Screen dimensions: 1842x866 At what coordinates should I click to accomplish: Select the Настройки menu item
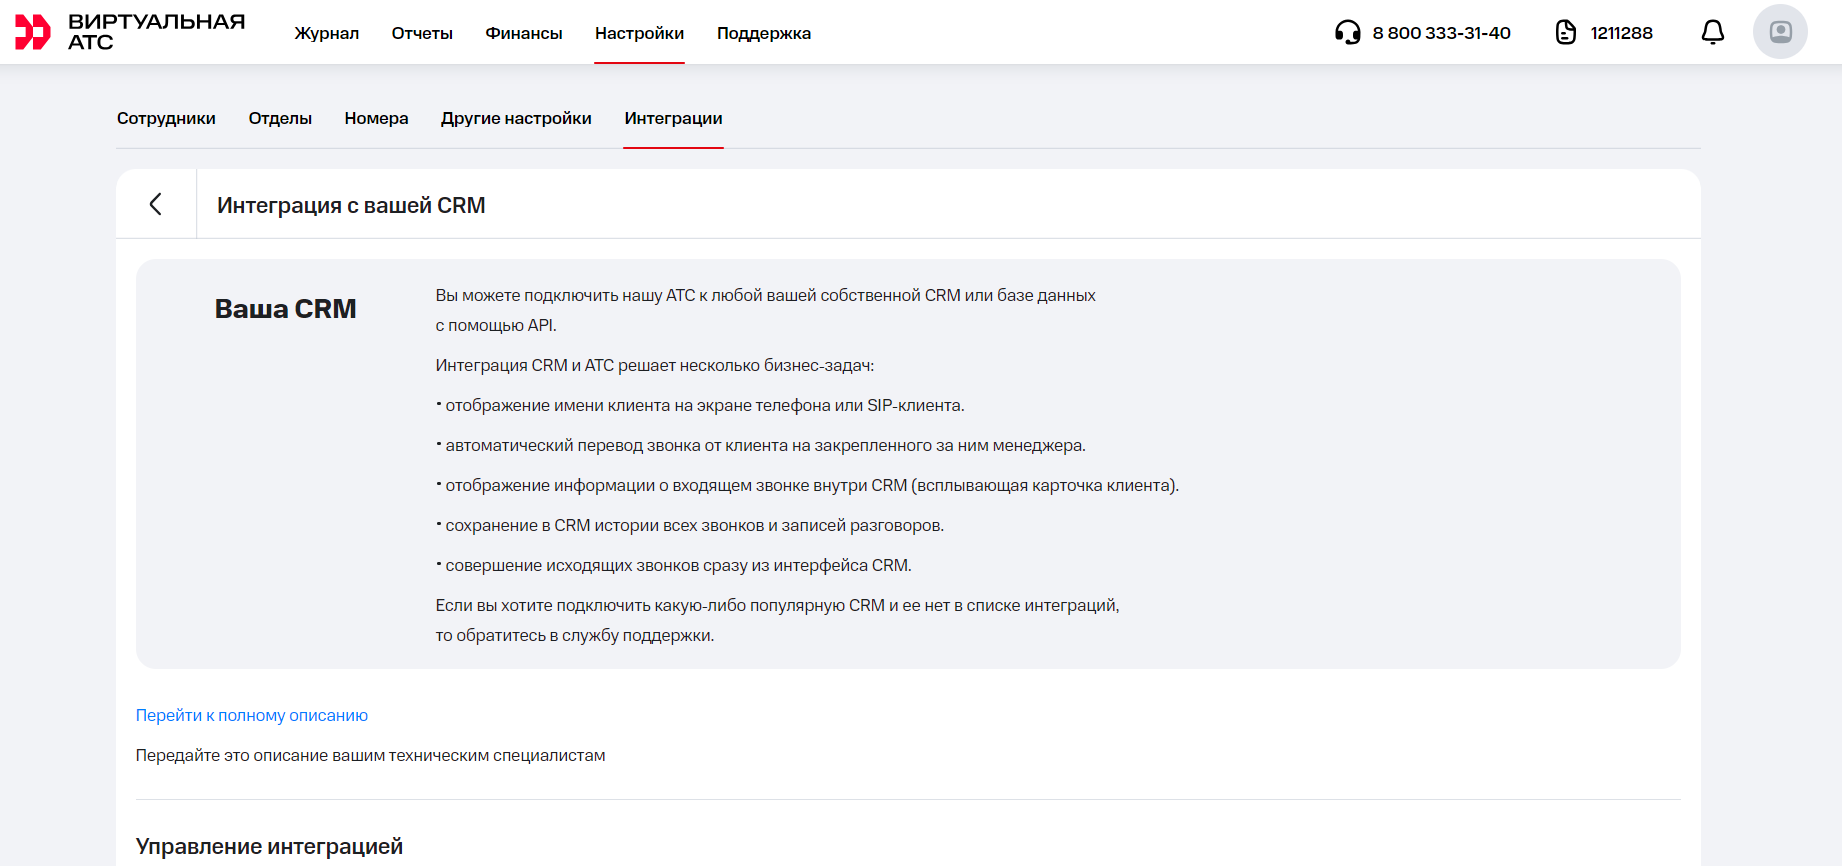click(x=639, y=33)
